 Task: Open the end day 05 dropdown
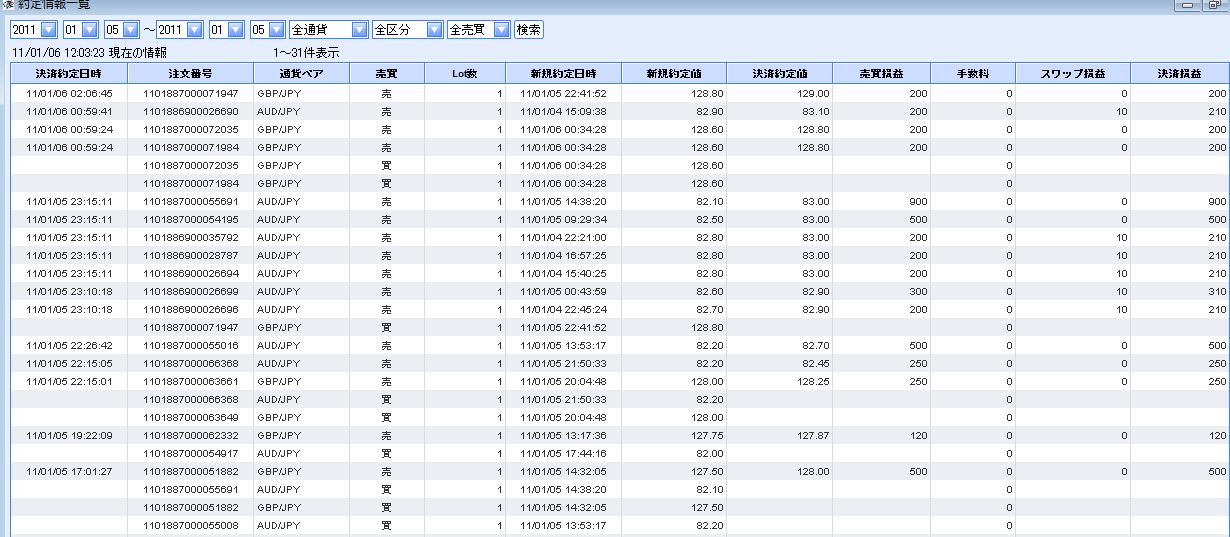268,30
